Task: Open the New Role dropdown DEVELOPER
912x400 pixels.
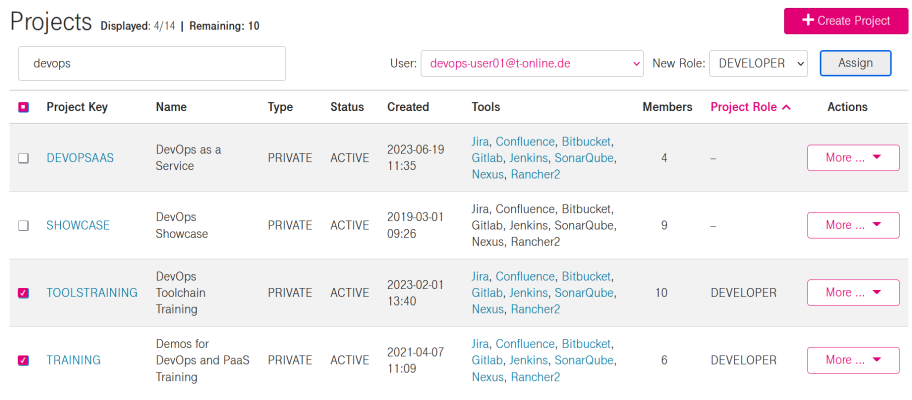Action: click(x=758, y=63)
